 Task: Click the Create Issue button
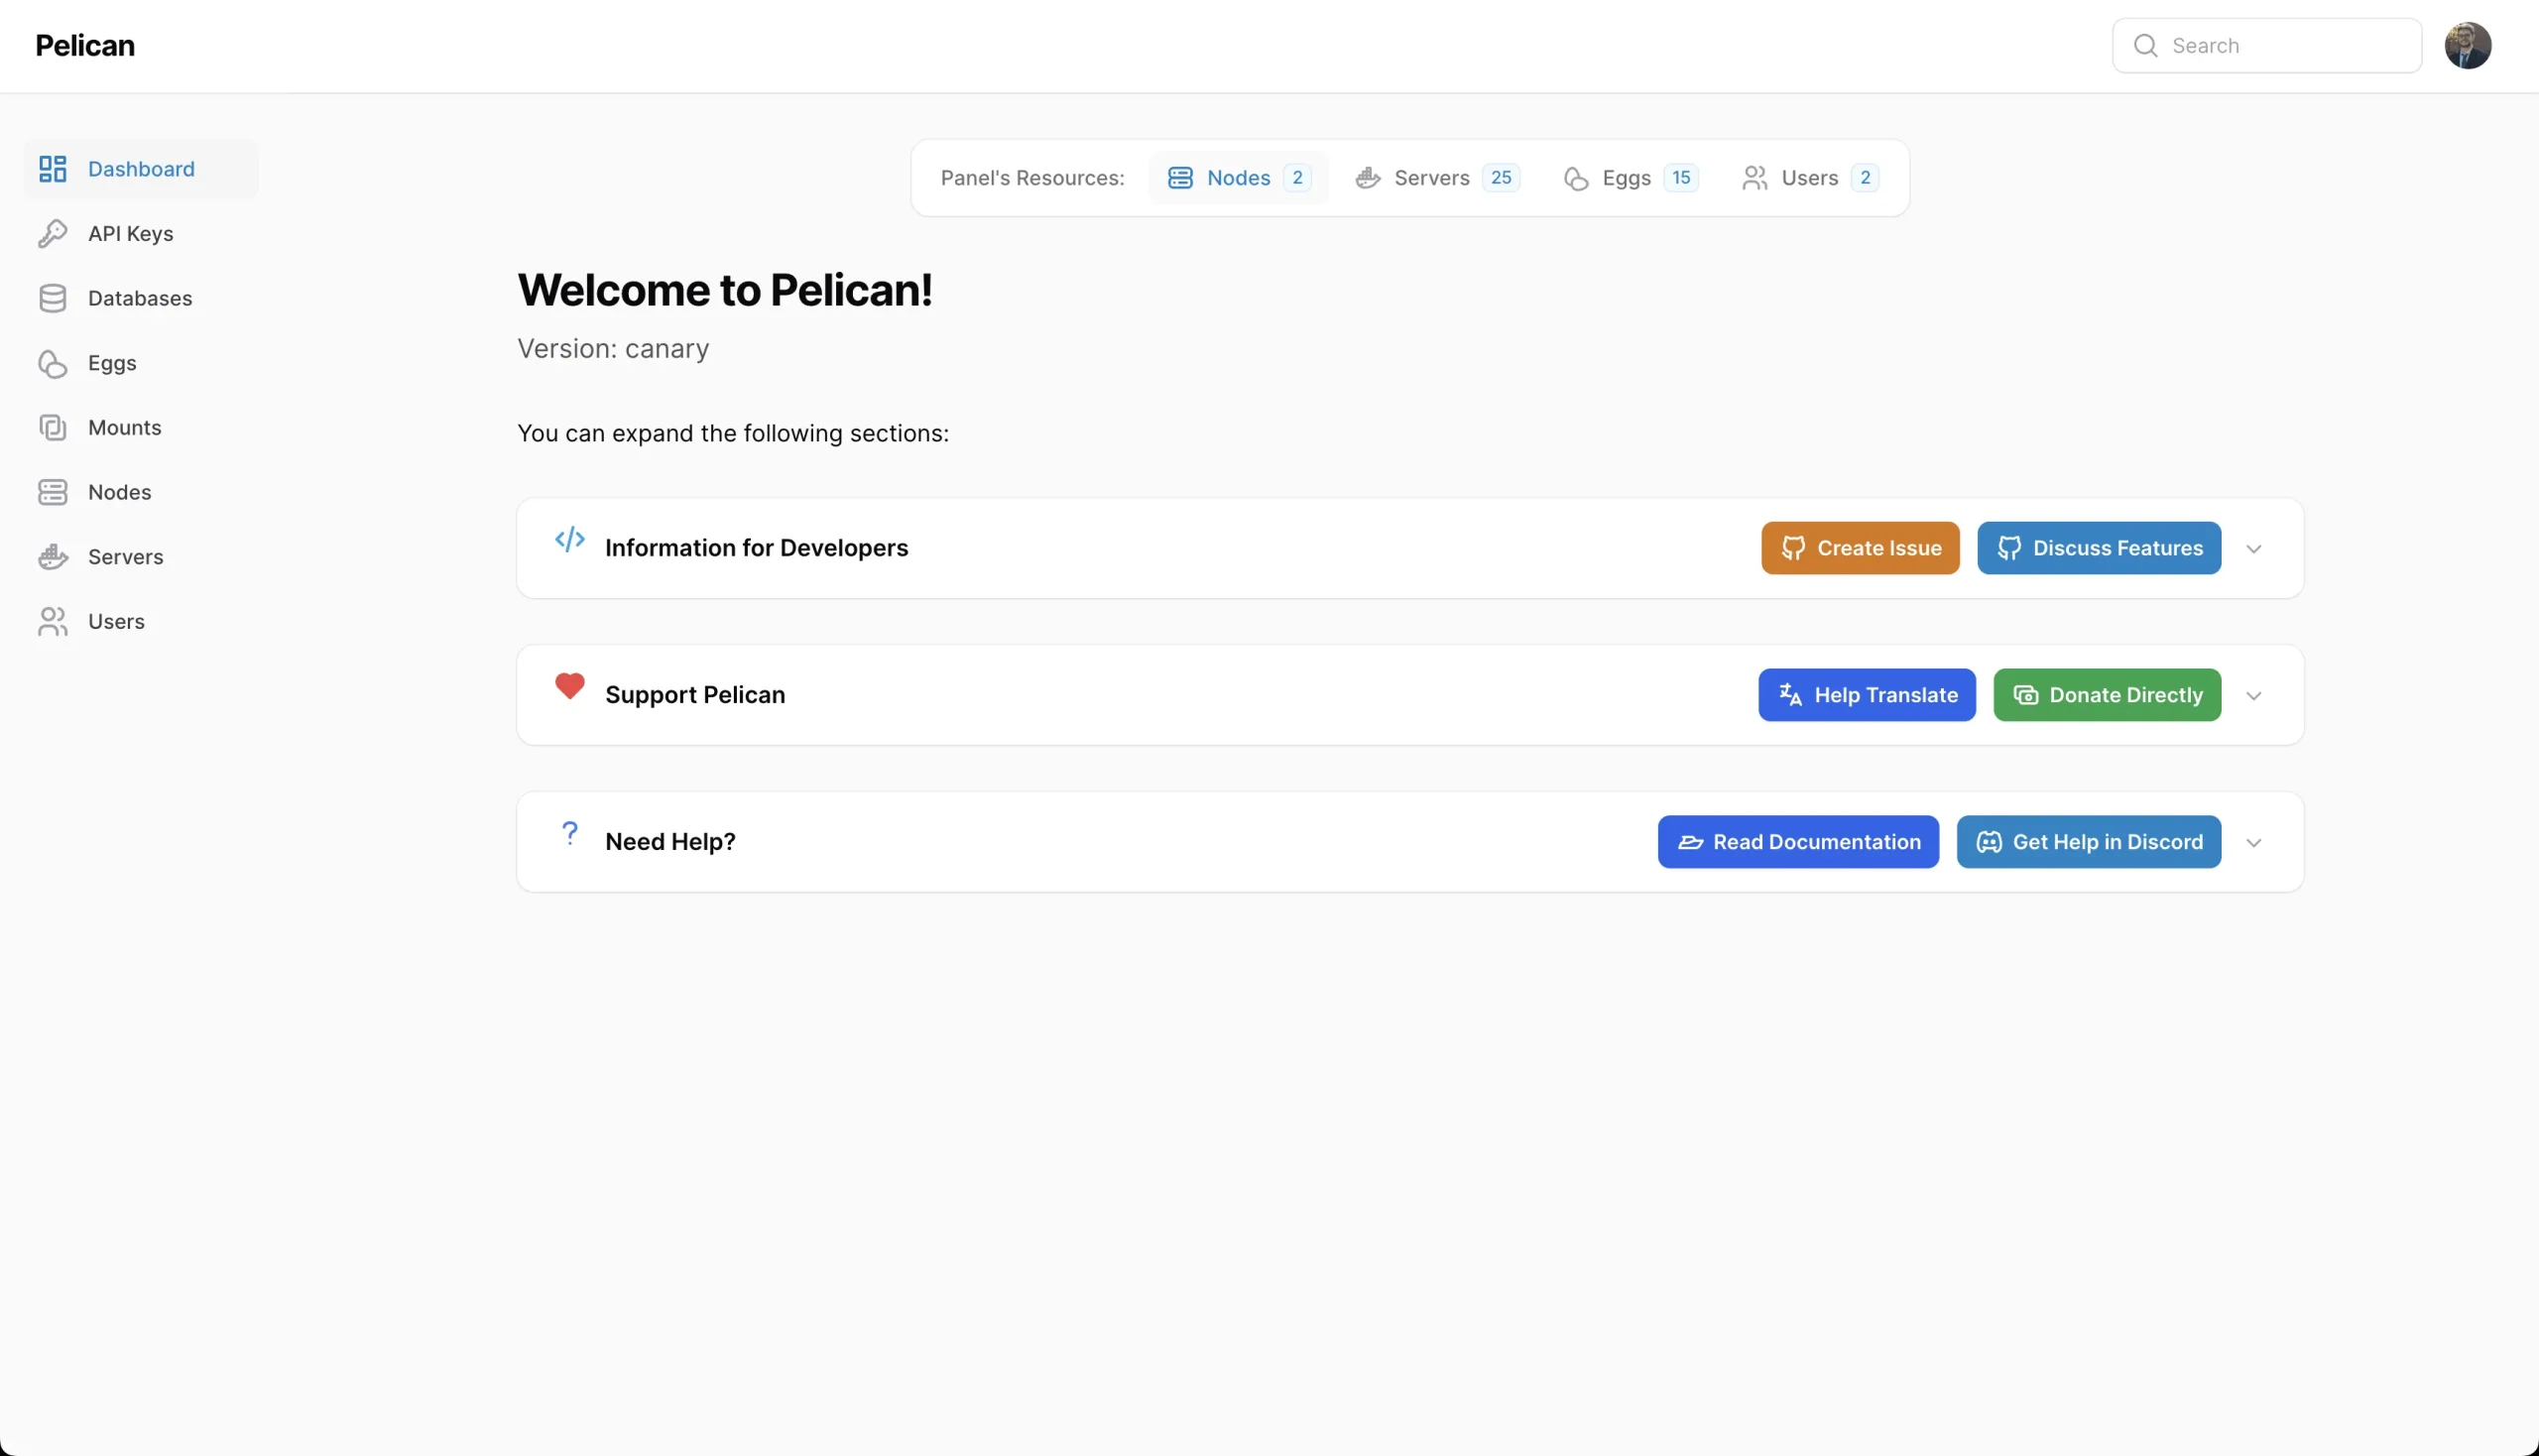click(x=1860, y=548)
